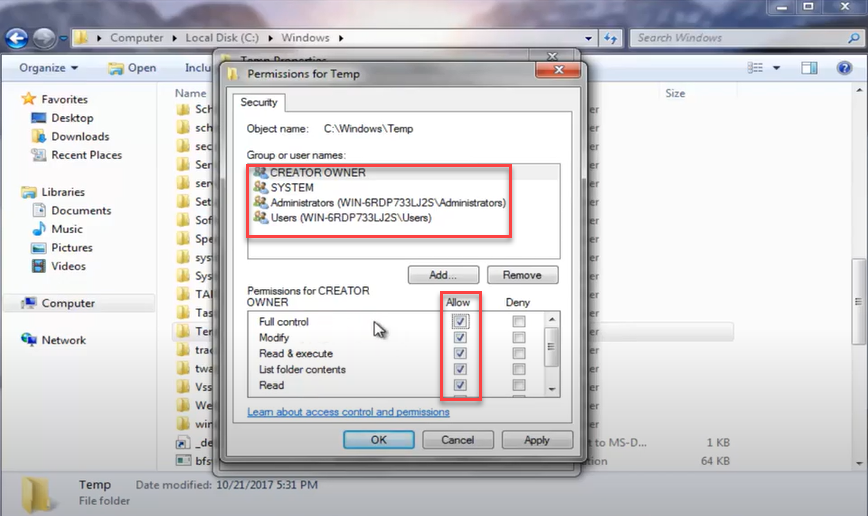Screen dimensions: 868x516
Task: Toggle Allow checkbox for Read
Action: click(460, 385)
